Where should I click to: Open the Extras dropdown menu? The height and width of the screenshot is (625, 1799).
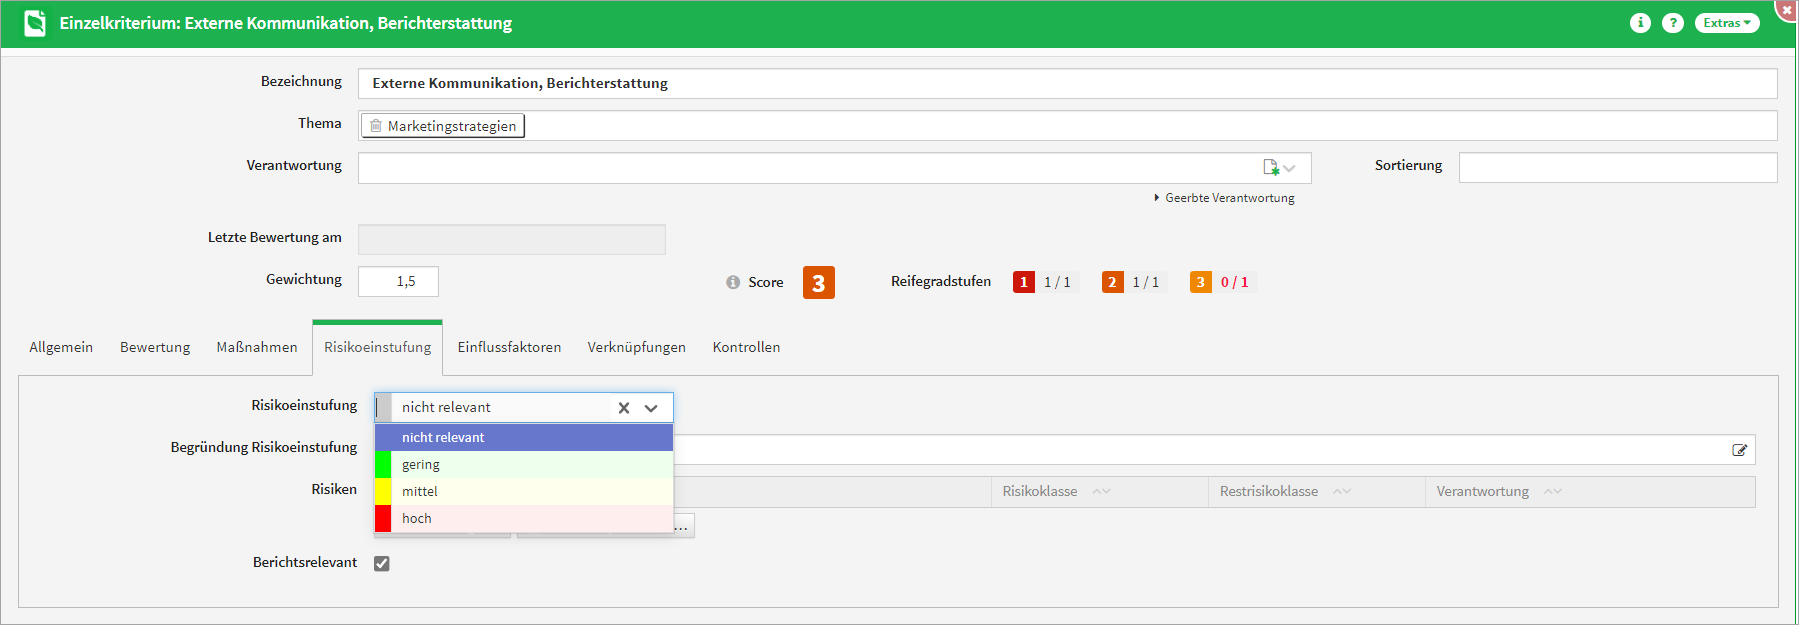pyautogui.click(x=1726, y=23)
